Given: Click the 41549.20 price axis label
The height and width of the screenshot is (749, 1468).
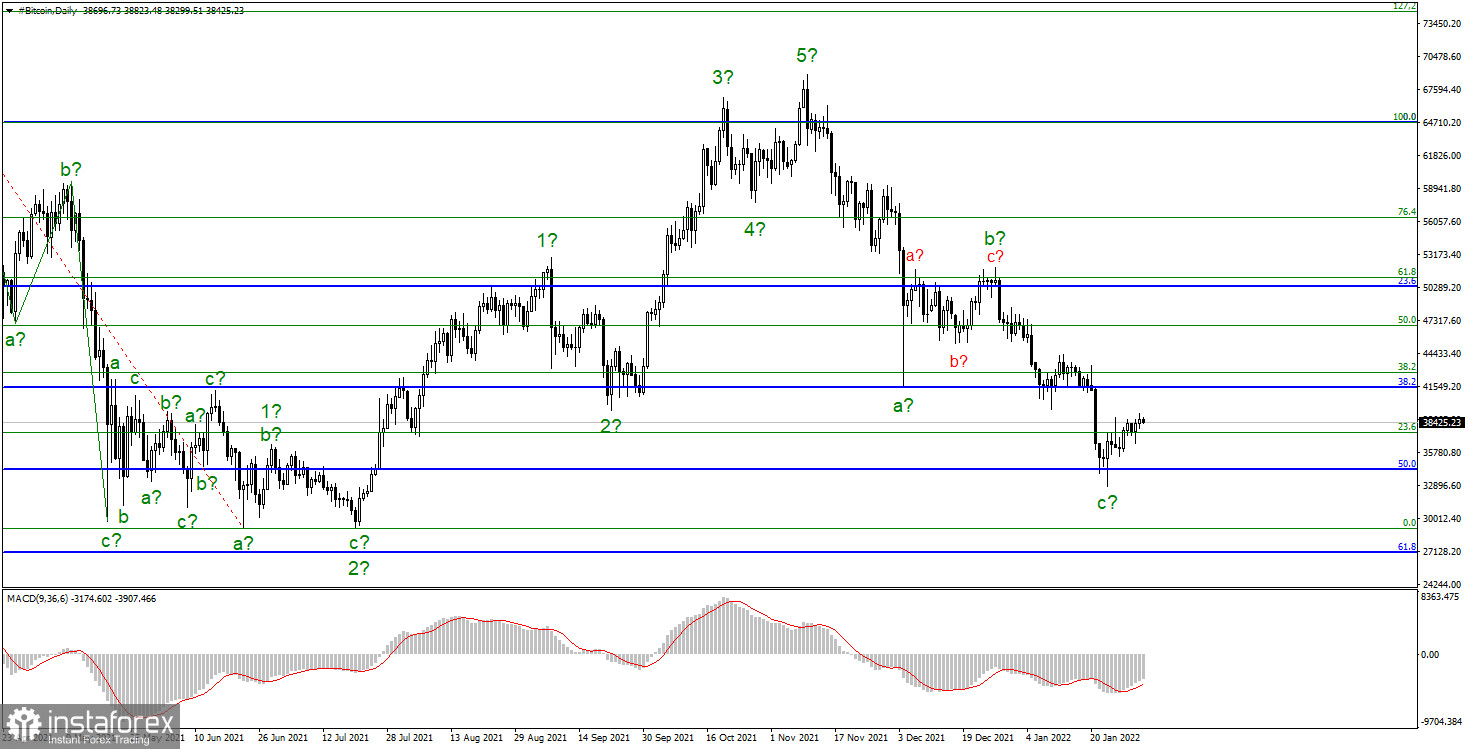Looking at the screenshot, I should click(x=1442, y=387).
